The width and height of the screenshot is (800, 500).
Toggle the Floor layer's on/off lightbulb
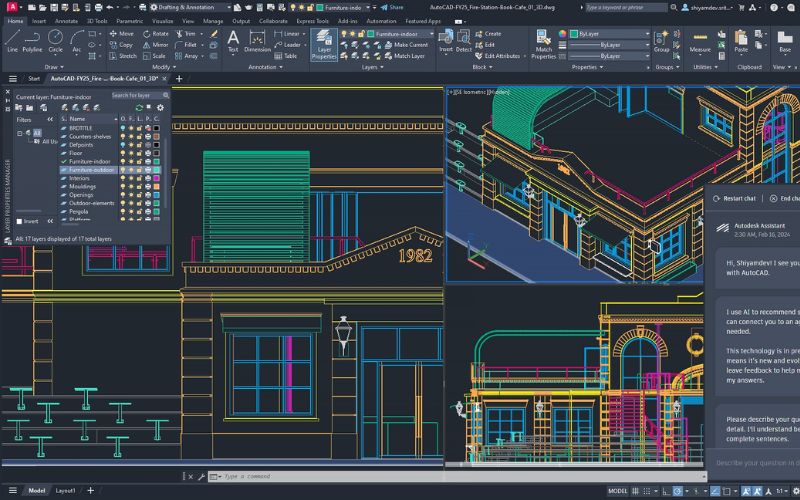tap(123, 151)
